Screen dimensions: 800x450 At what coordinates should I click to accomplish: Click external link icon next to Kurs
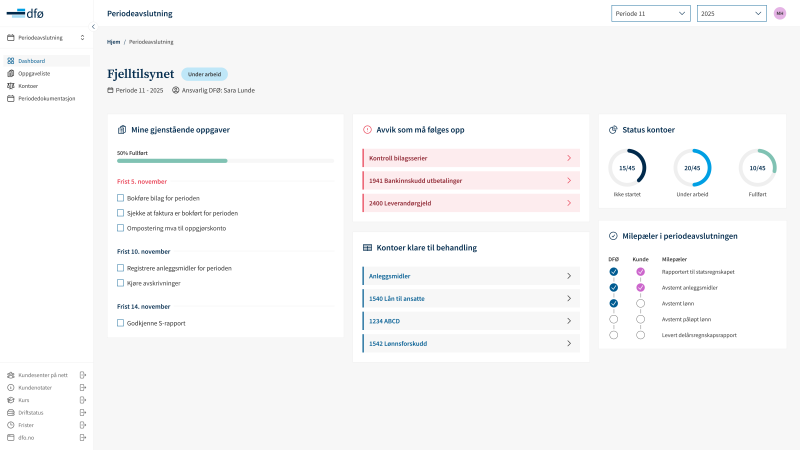(x=83, y=400)
